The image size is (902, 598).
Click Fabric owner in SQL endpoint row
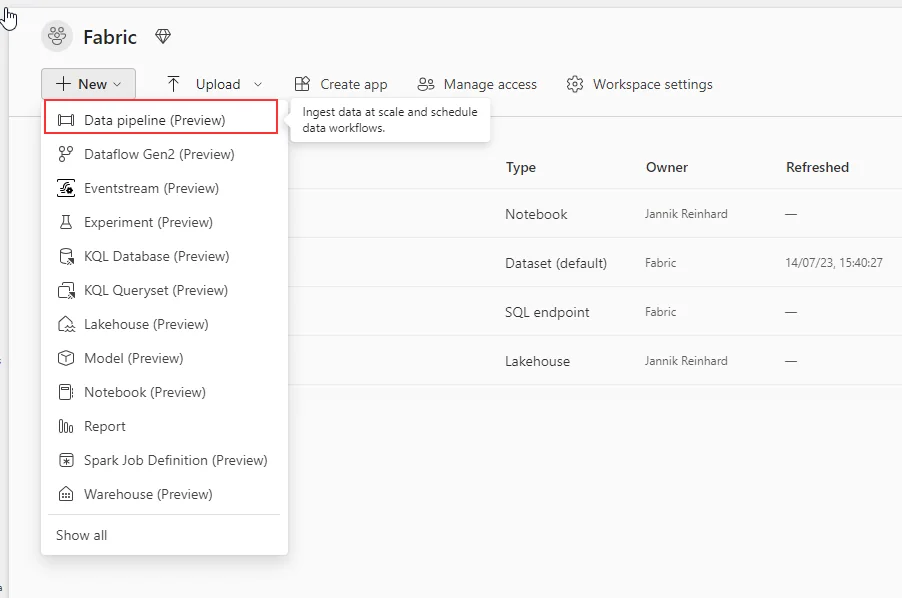point(660,312)
